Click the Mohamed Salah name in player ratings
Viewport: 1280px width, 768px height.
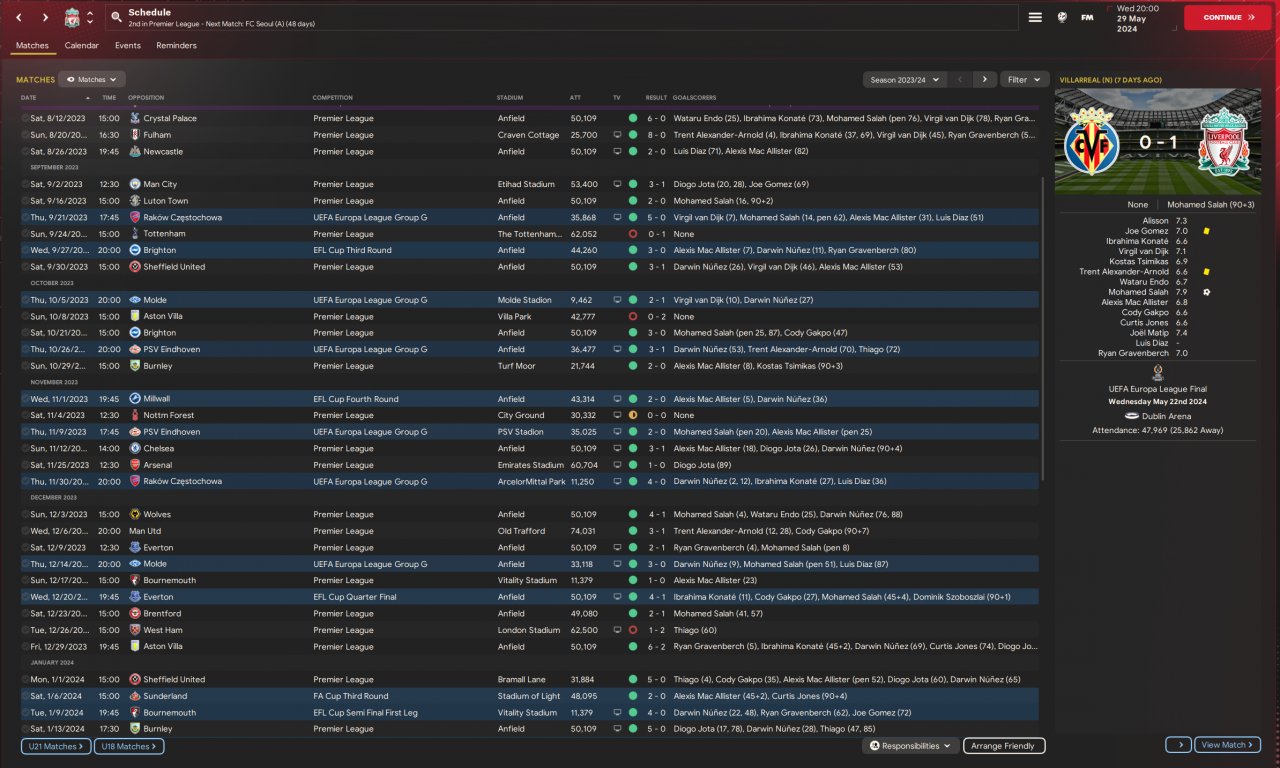(1138, 292)
